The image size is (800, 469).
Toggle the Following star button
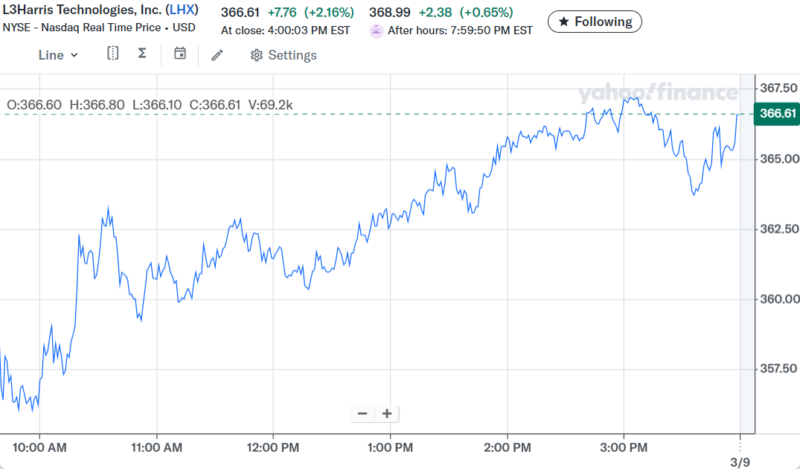tap(595, 21)
